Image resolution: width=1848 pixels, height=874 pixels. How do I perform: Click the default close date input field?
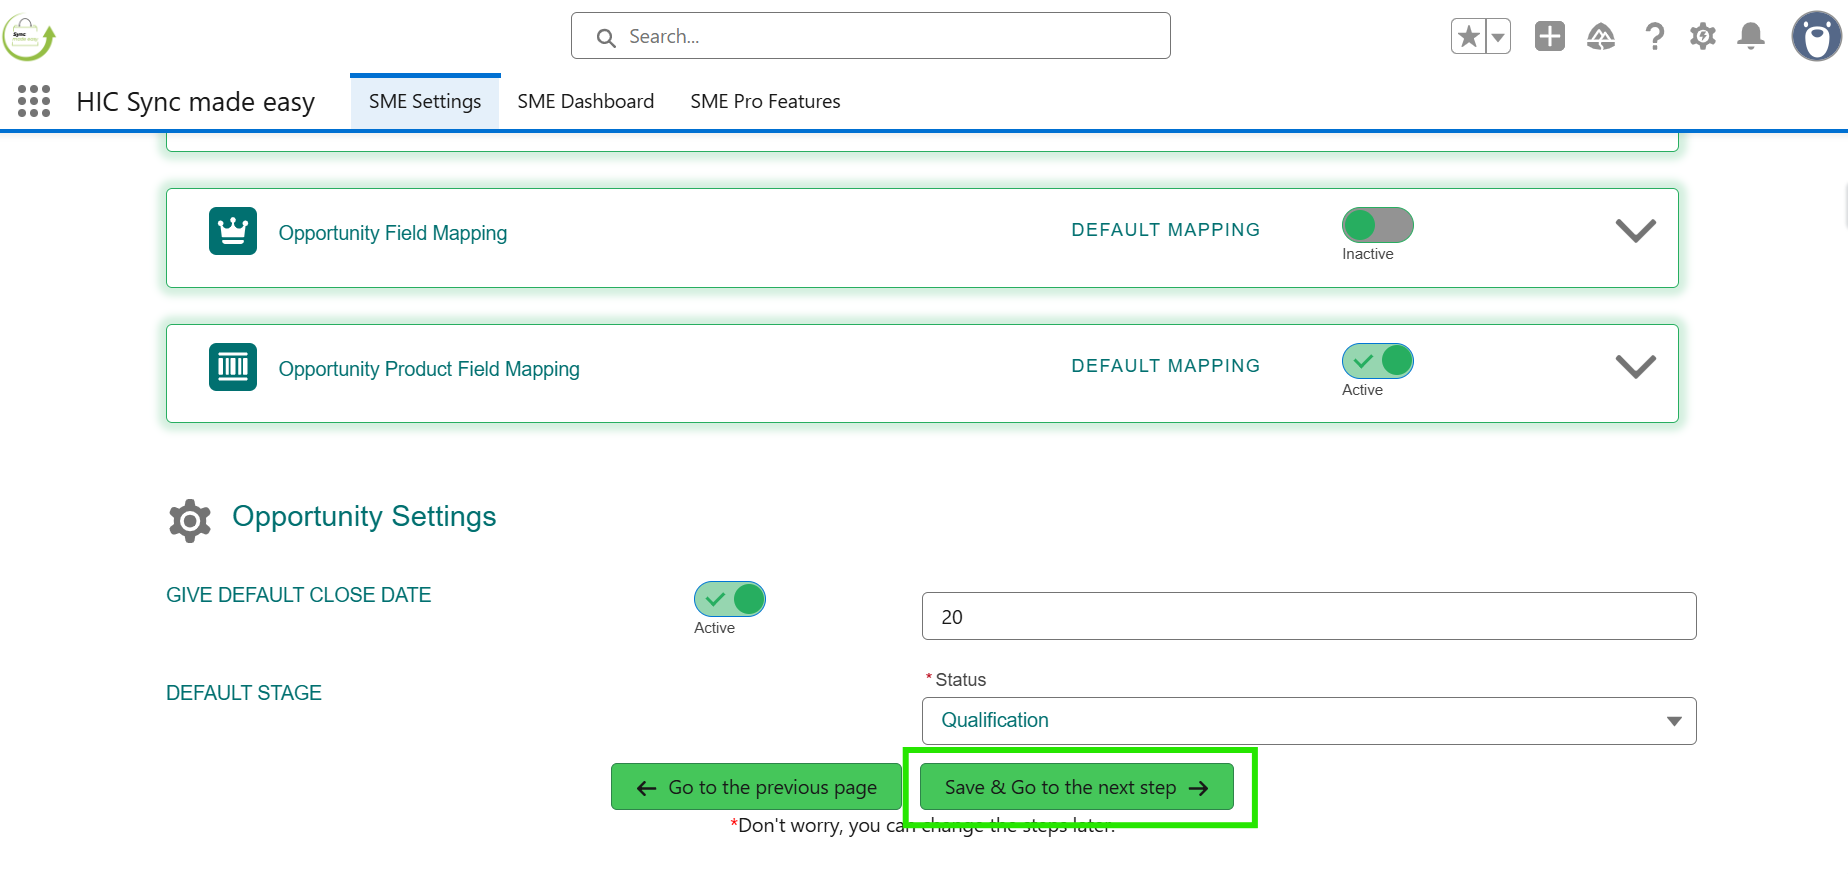pyautogui.click(x=1308, y=617)
